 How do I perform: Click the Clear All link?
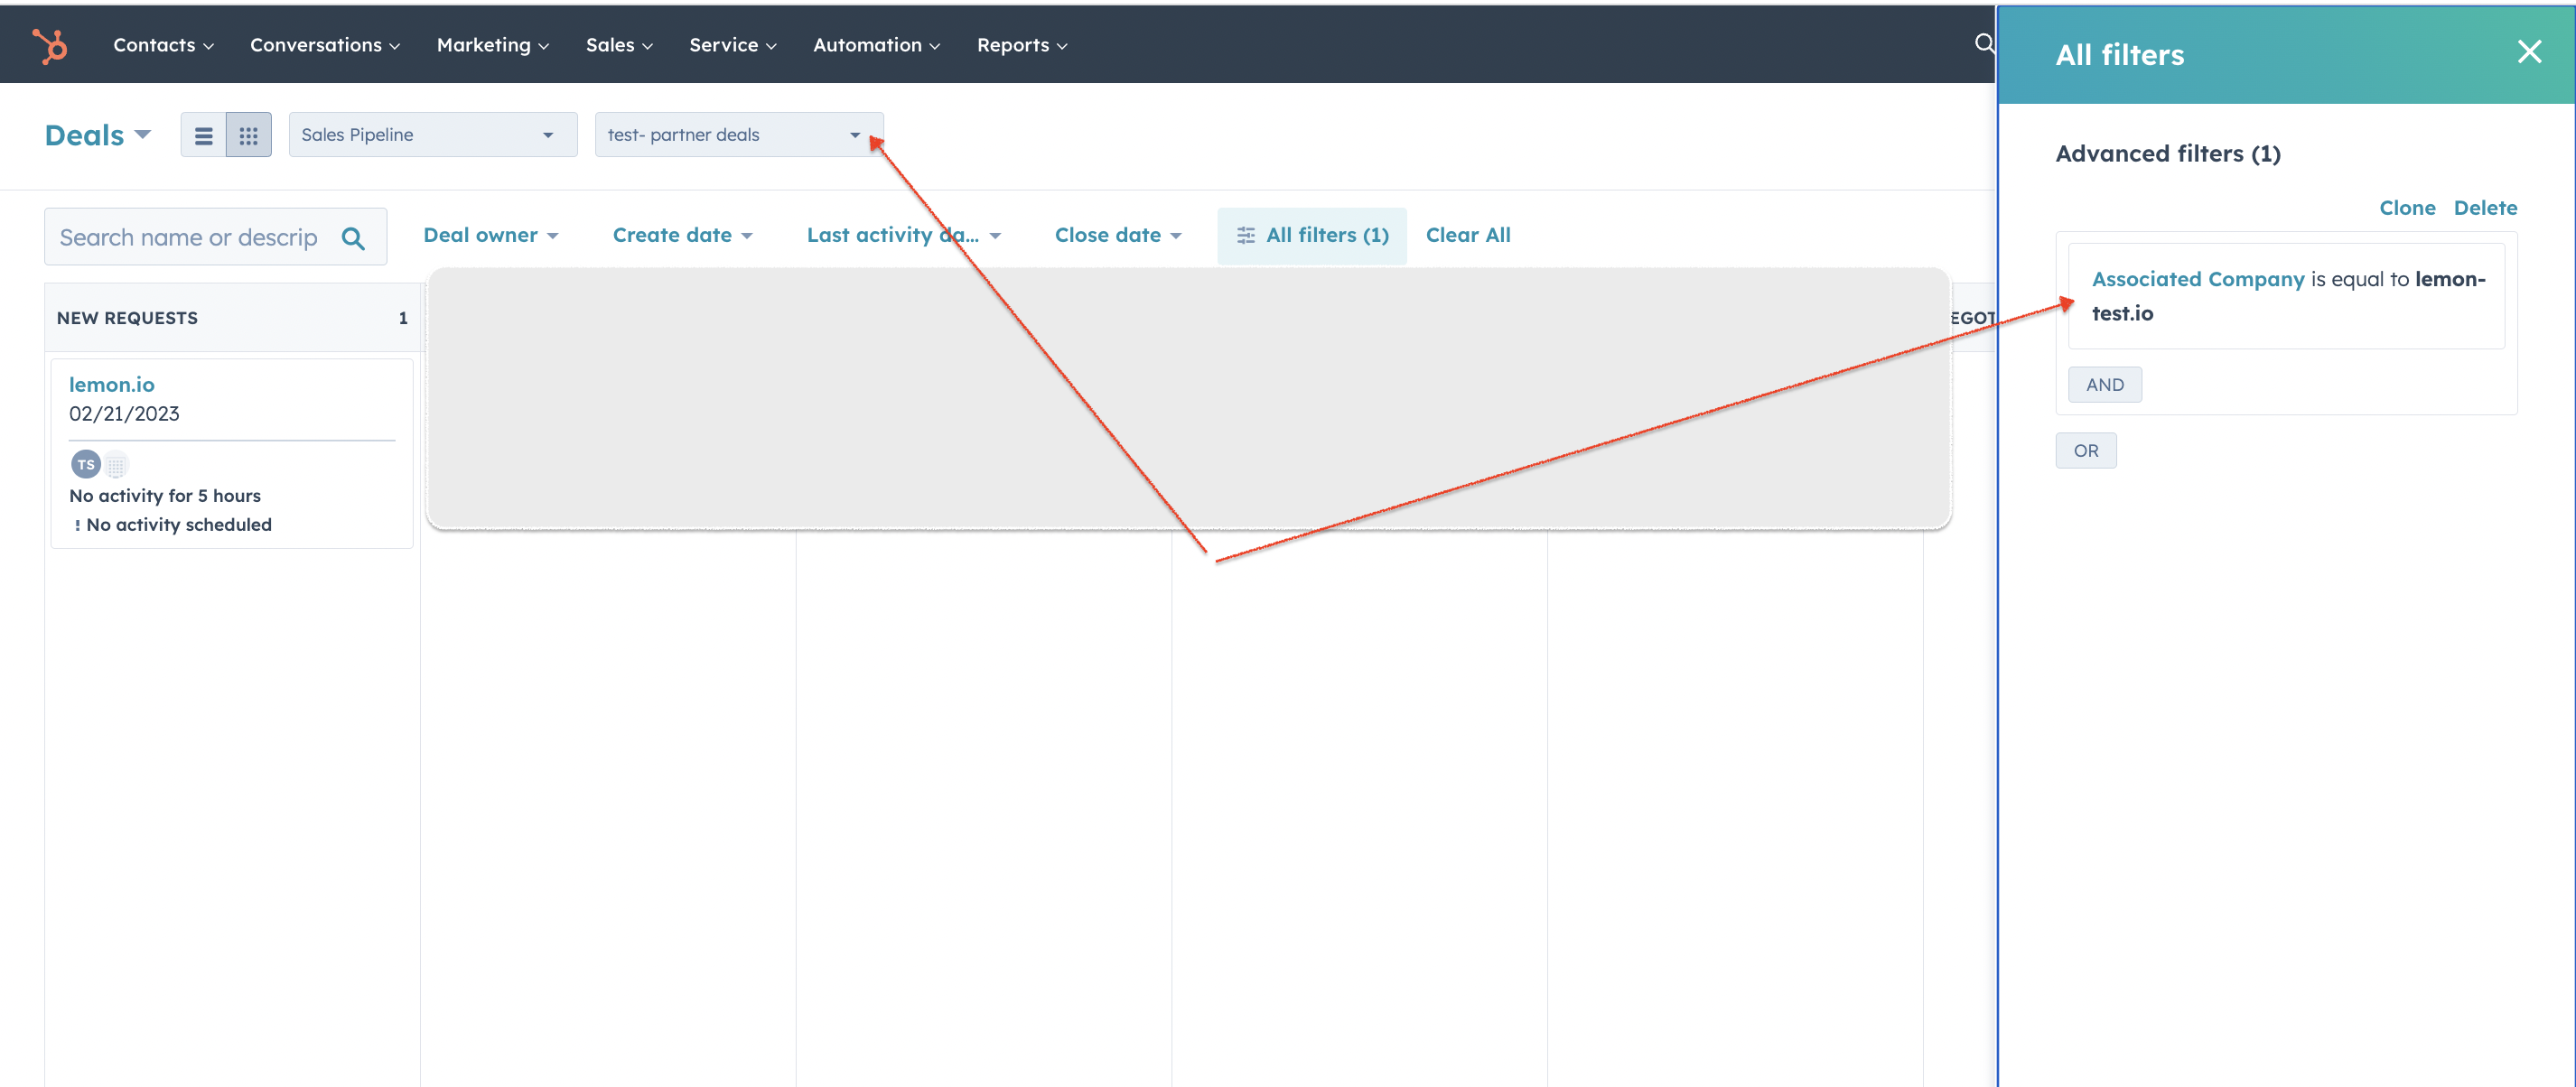pos(1467,235)
